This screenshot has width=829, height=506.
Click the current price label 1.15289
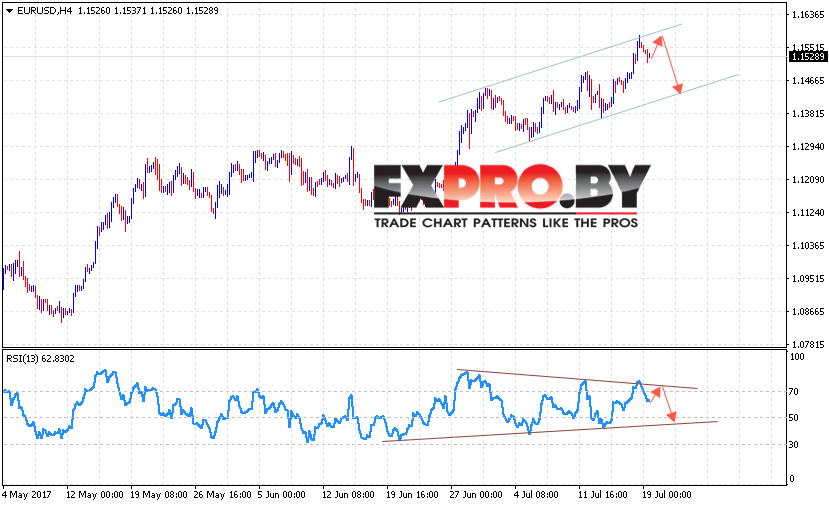click(x=807, y=57)
